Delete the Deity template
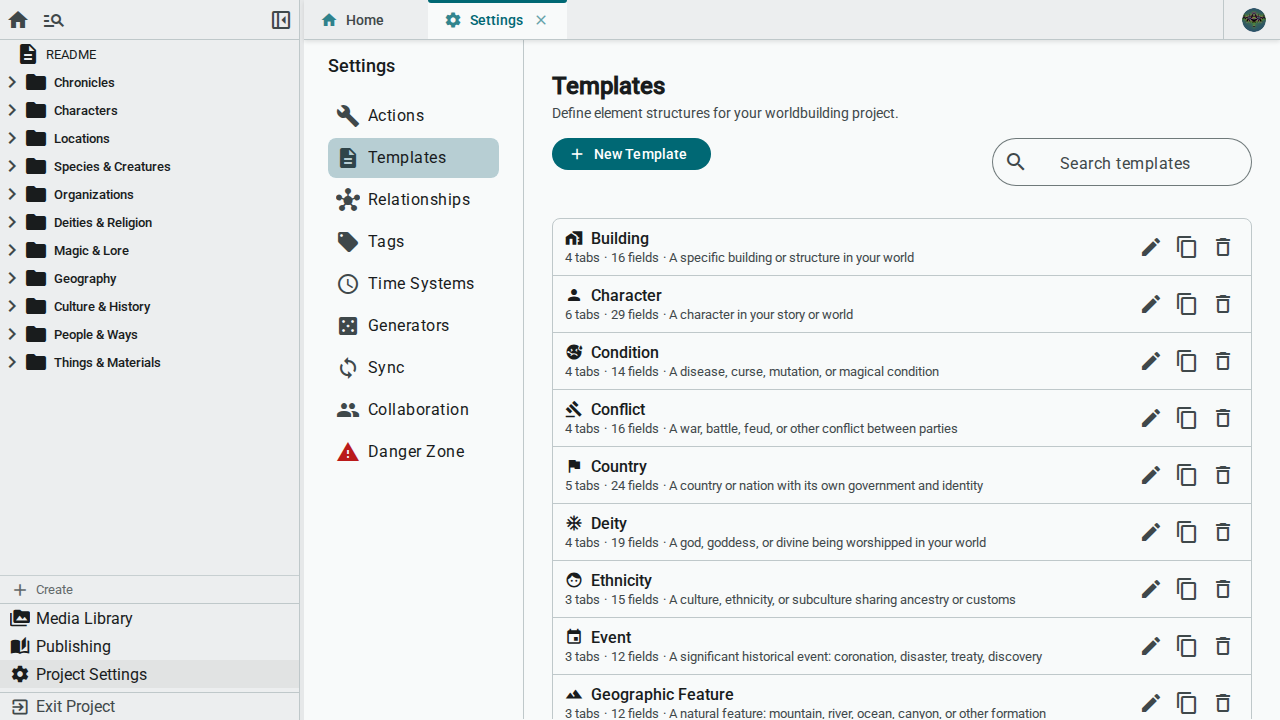This screenshot has width=1280, height=720. click(1223, 532)
